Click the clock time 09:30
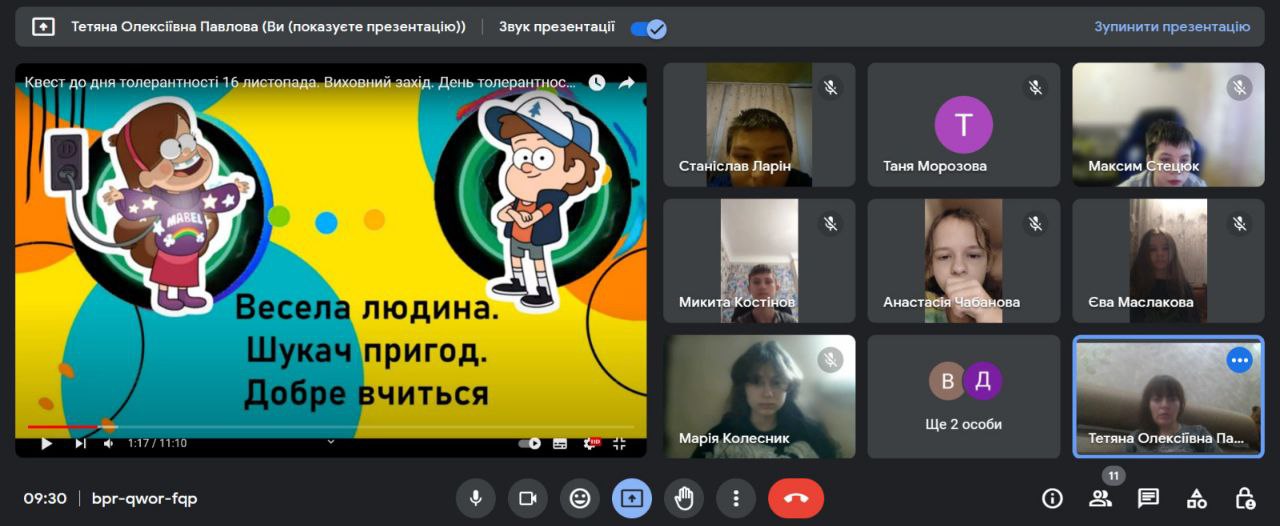The width and height of the screenshot is (1280, 526). tap(45, 498)
